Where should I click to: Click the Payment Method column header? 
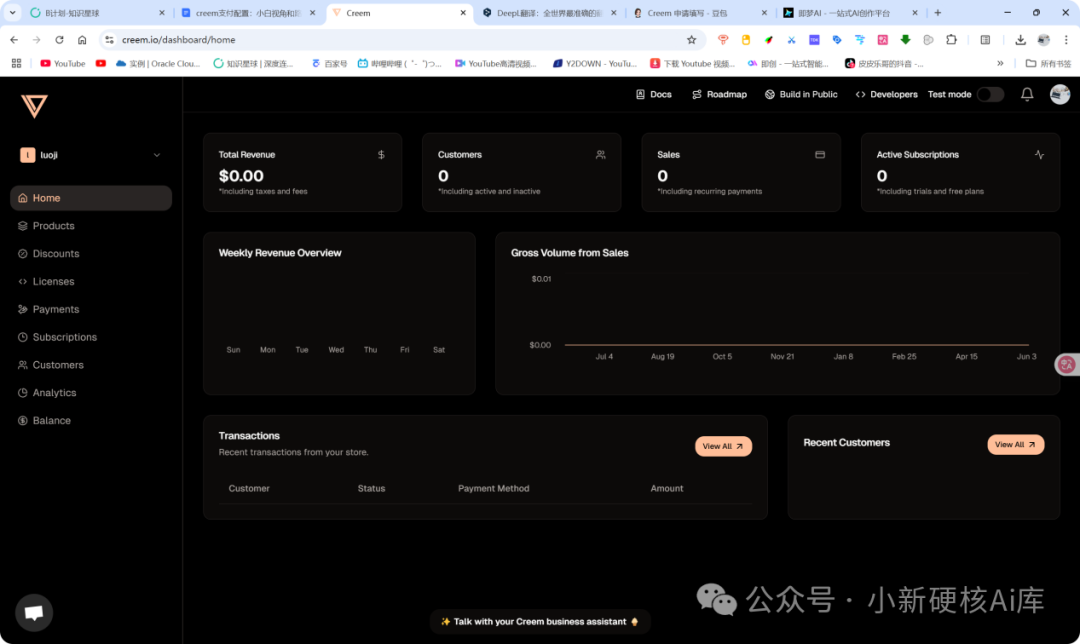pos(493,488)
